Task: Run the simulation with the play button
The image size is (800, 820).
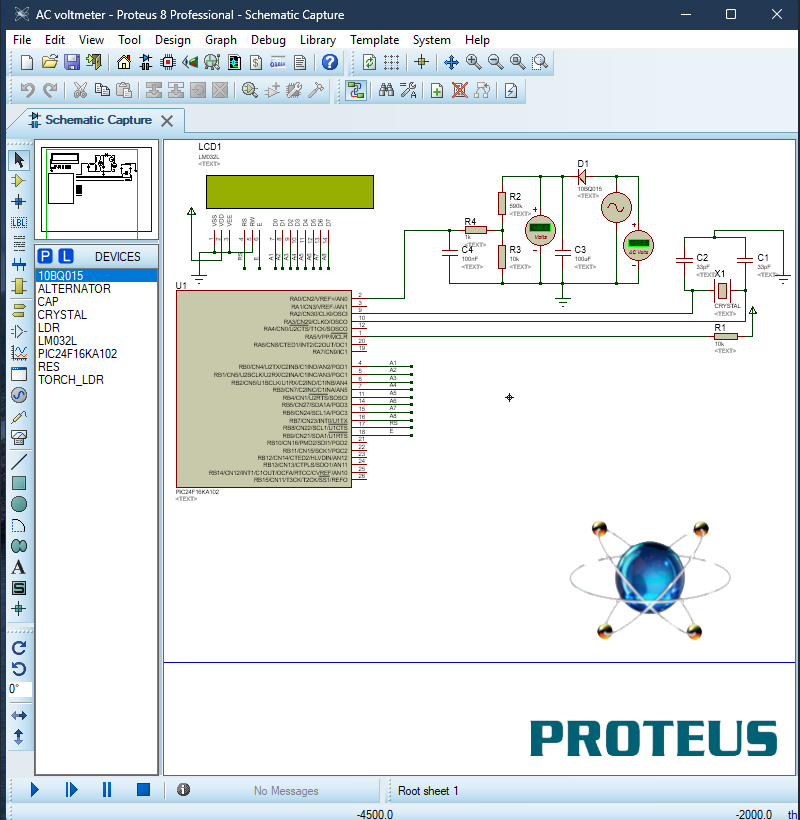Action: click(34, 789)
